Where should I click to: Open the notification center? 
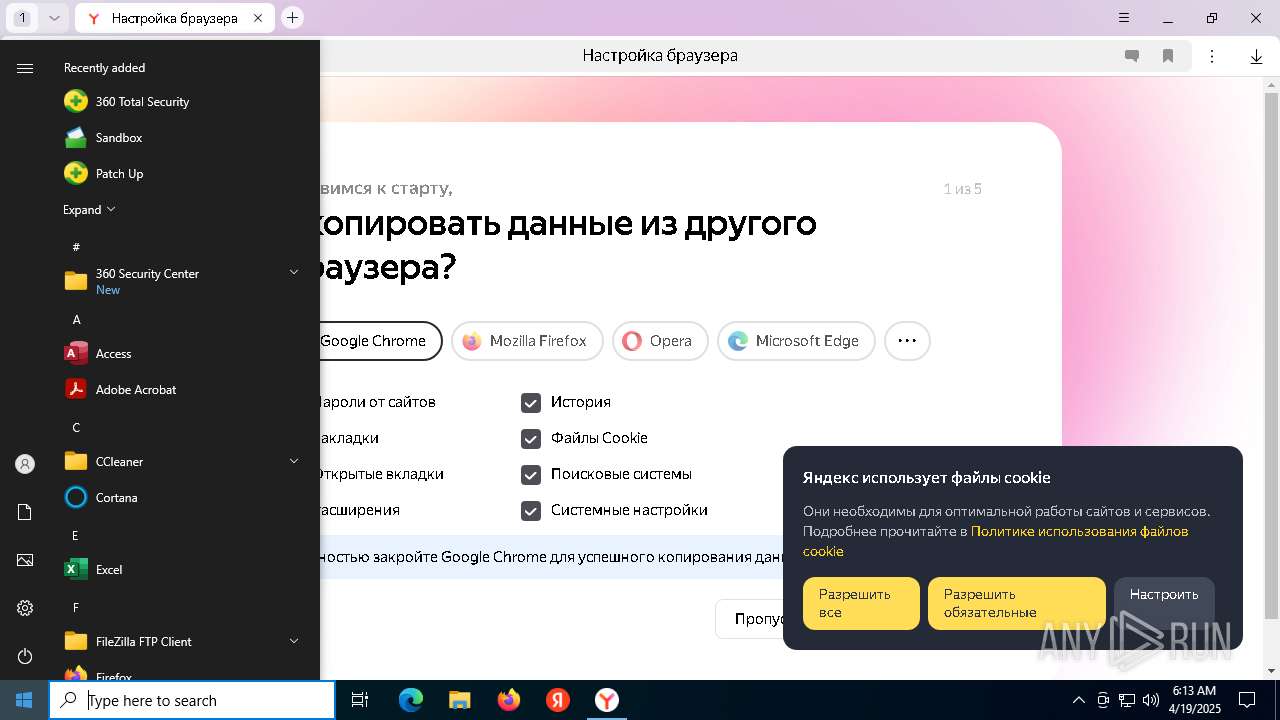coord(1247,700)
